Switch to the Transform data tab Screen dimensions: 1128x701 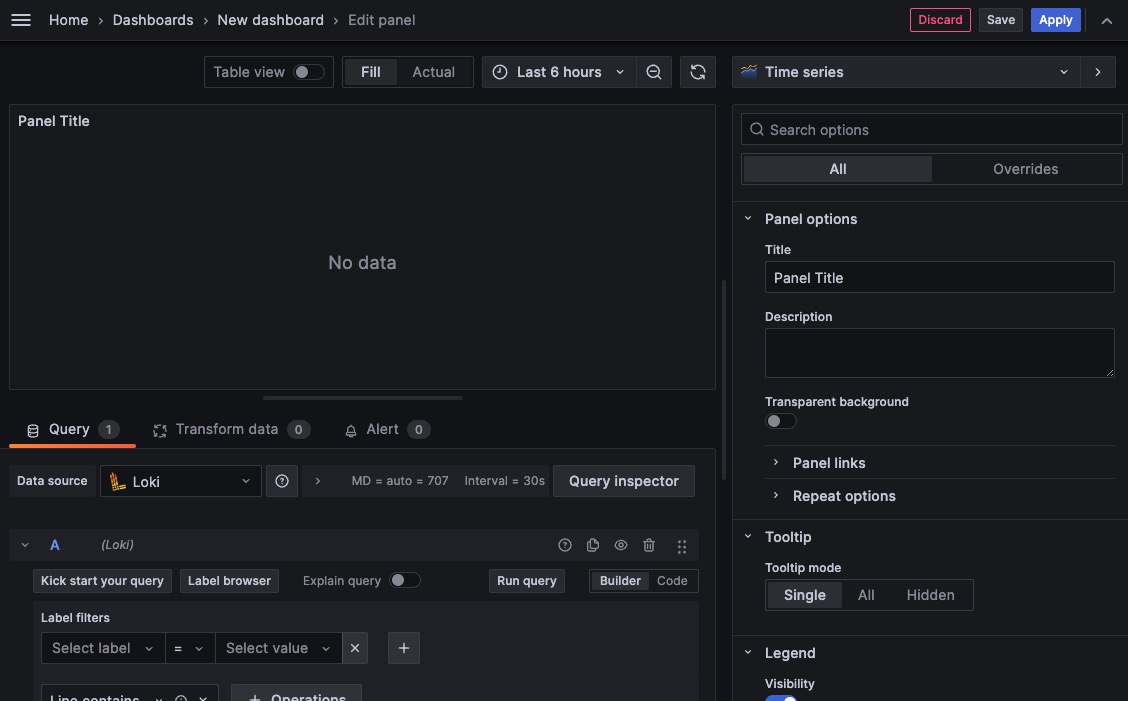[x=227, y=429]
